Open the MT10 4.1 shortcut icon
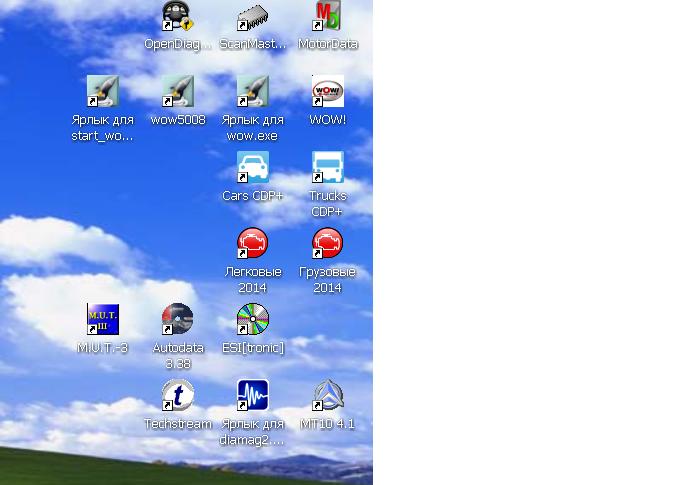Screen dimensions: 683x485 (x=328, y=395)
